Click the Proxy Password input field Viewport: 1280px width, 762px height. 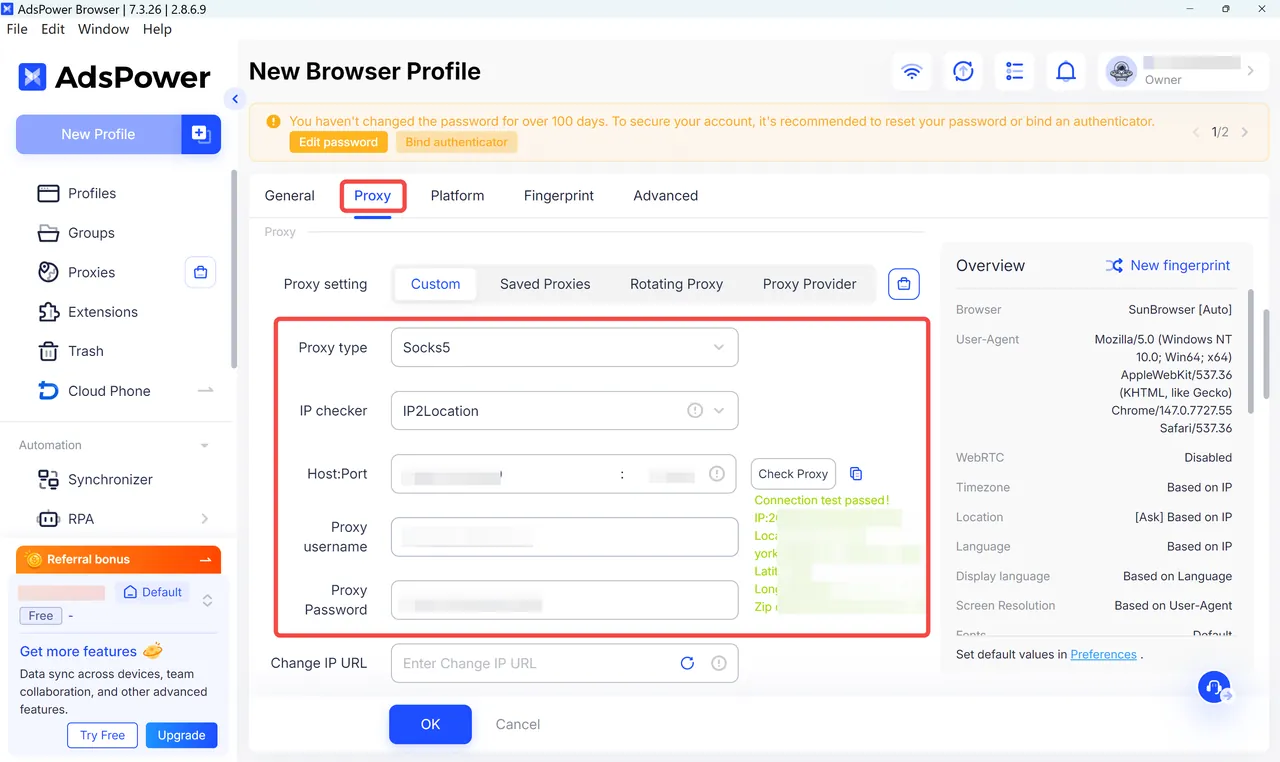point(564,600)
